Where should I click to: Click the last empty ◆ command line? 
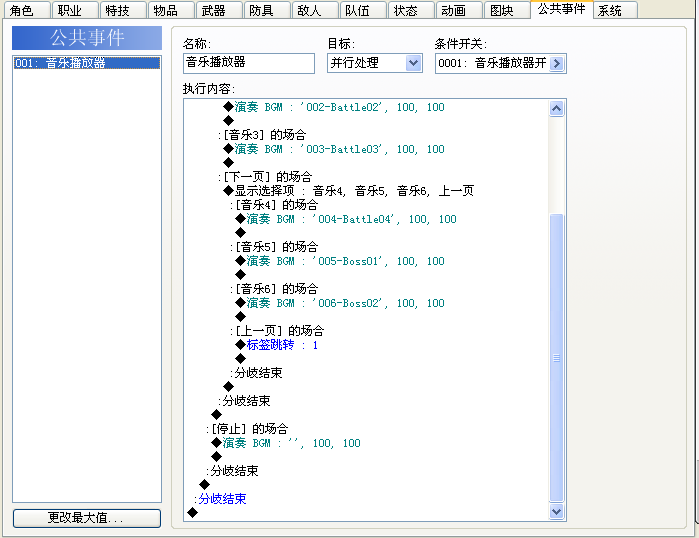[x=193, y=513]
